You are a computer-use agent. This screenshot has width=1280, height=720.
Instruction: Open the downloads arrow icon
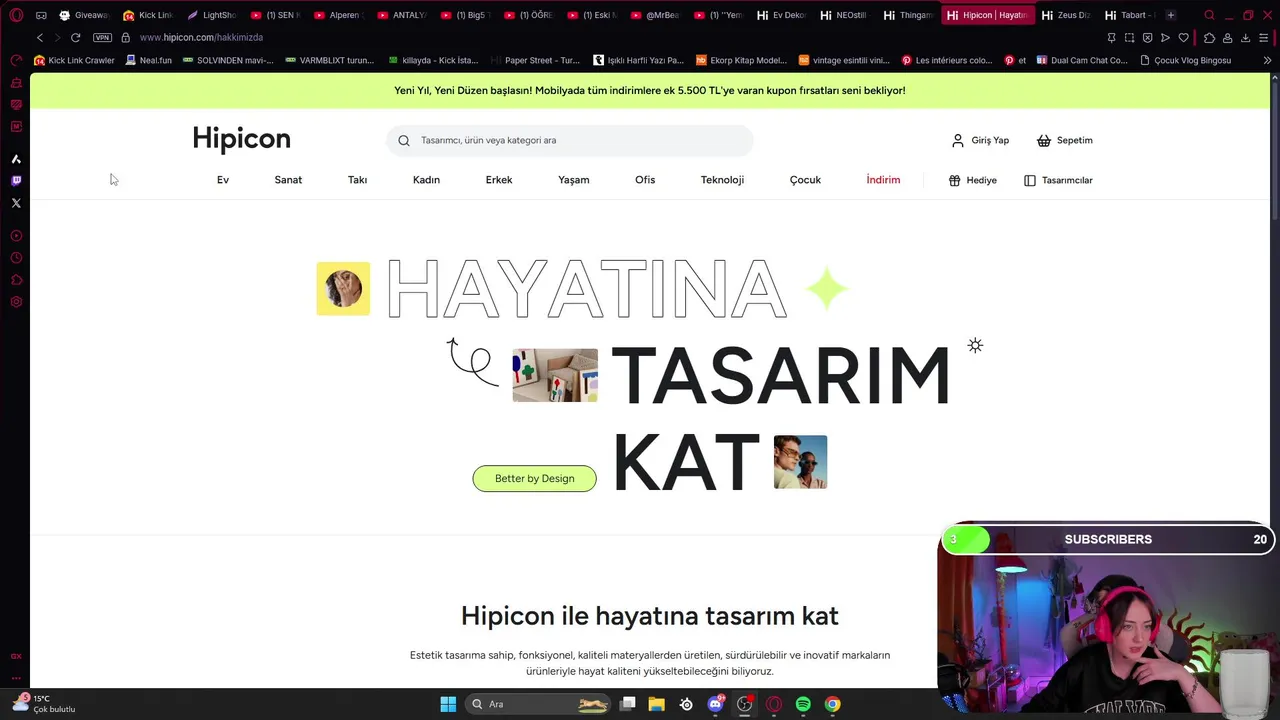pyautogui.click(x=1245, y=38)
